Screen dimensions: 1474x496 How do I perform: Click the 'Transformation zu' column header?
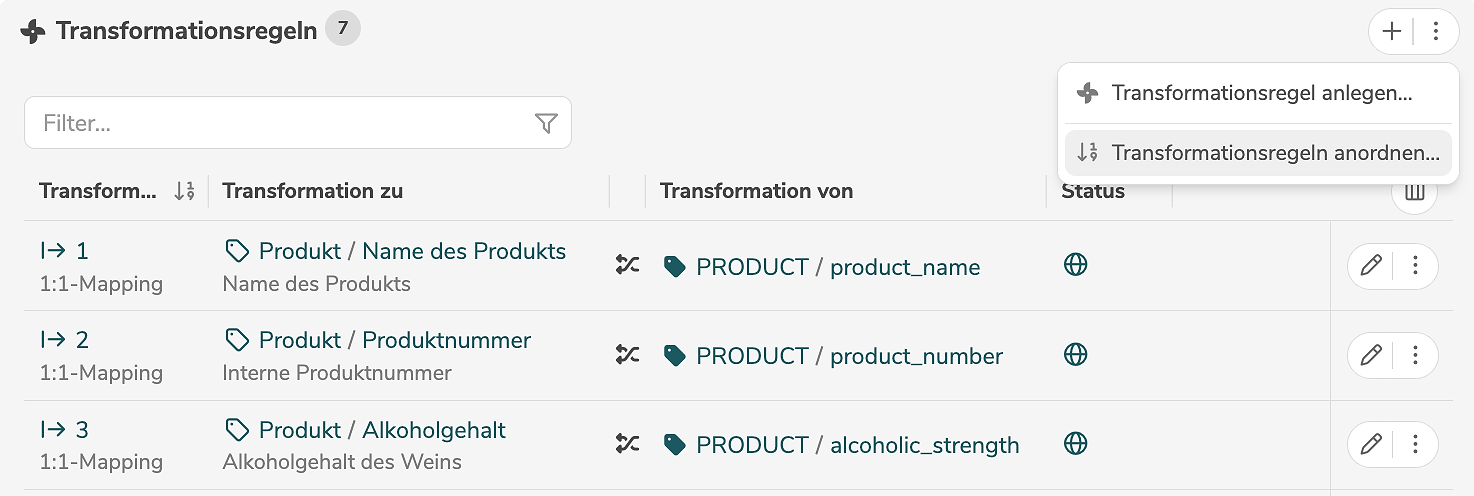point(312,191)
